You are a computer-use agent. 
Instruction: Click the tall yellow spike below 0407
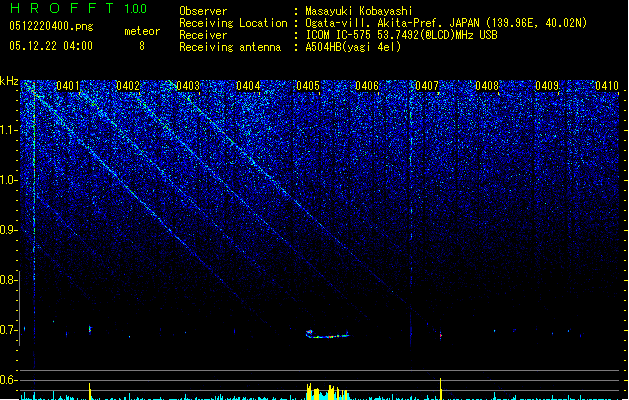tap(441, 389)
